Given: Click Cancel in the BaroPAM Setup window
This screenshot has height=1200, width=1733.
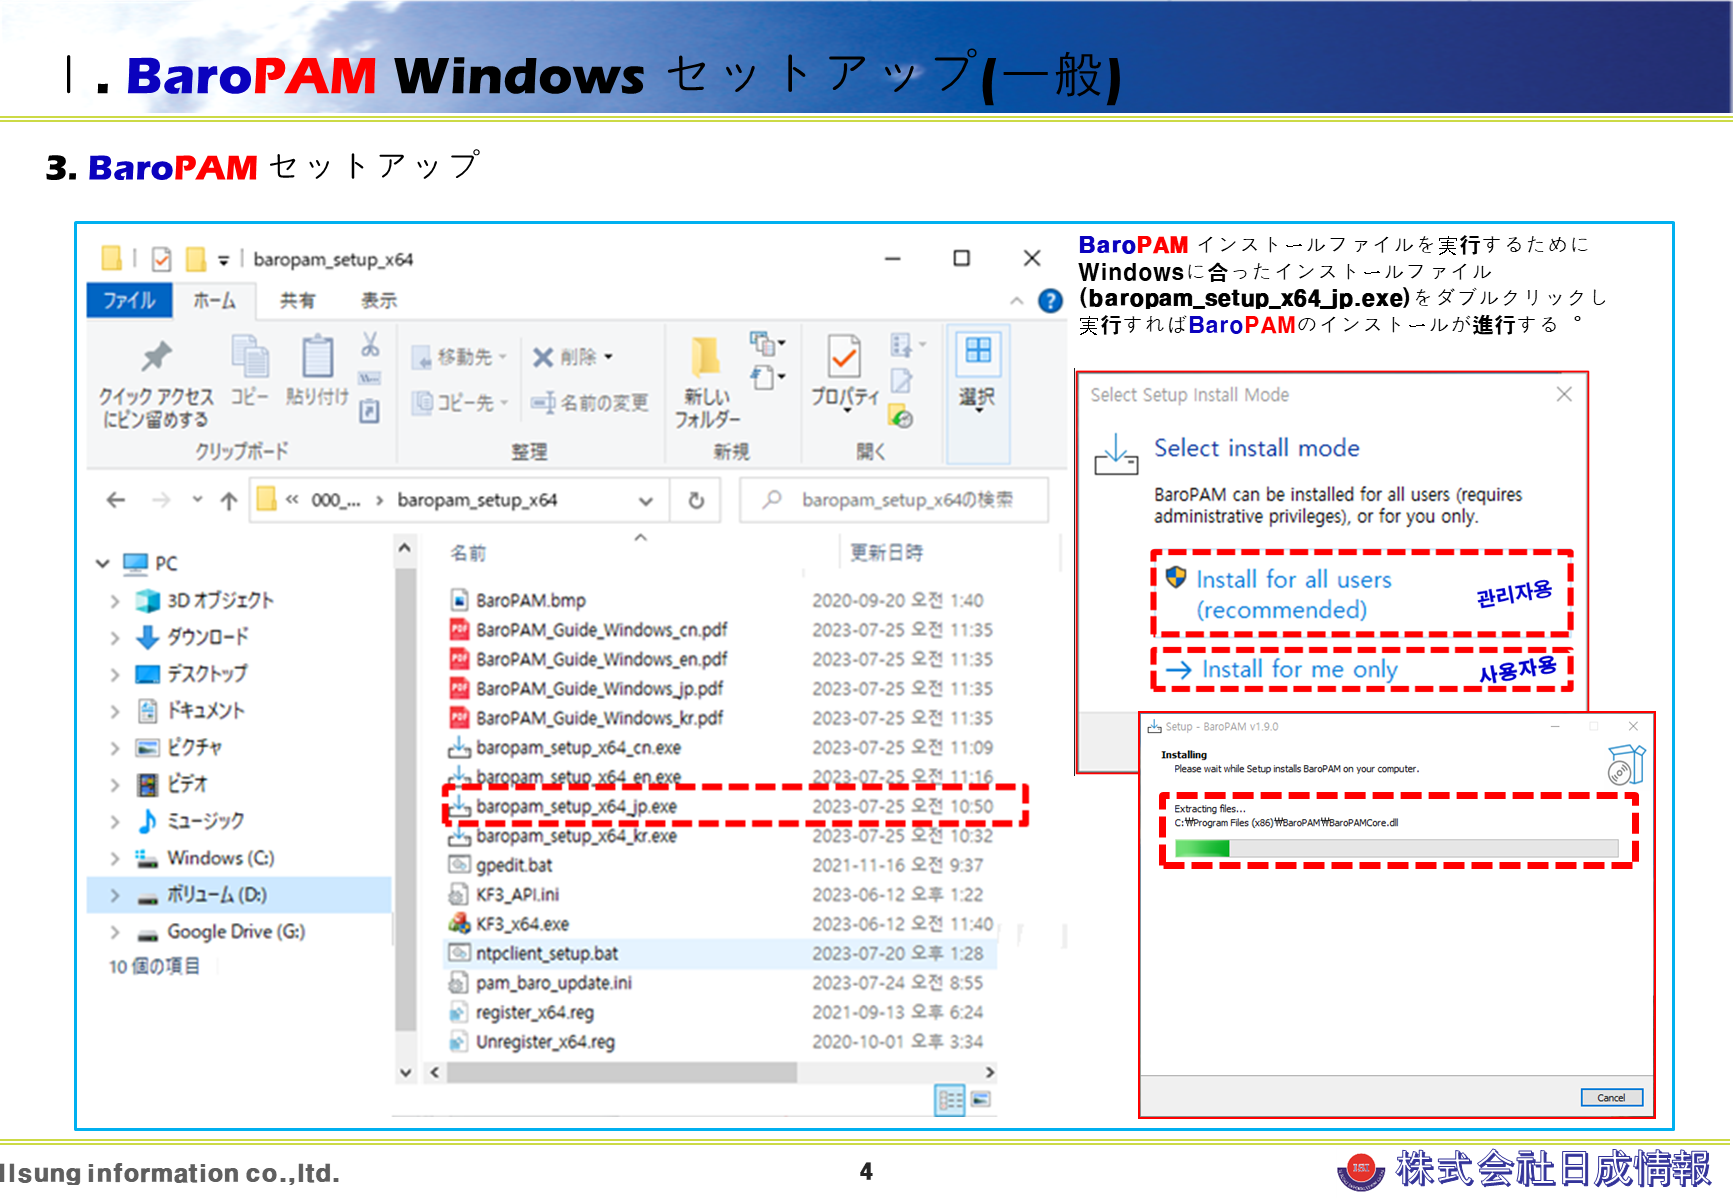Looking at the screenshot, I should pos(1611,1098).
